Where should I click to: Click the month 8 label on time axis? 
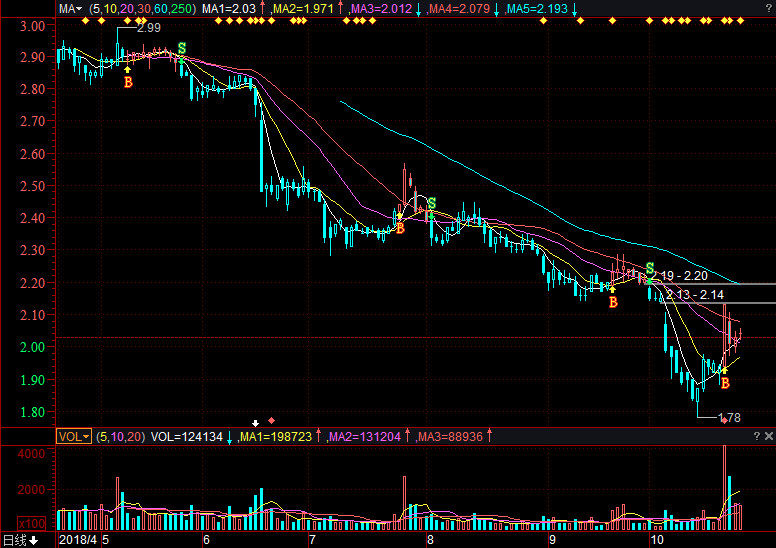430,540
